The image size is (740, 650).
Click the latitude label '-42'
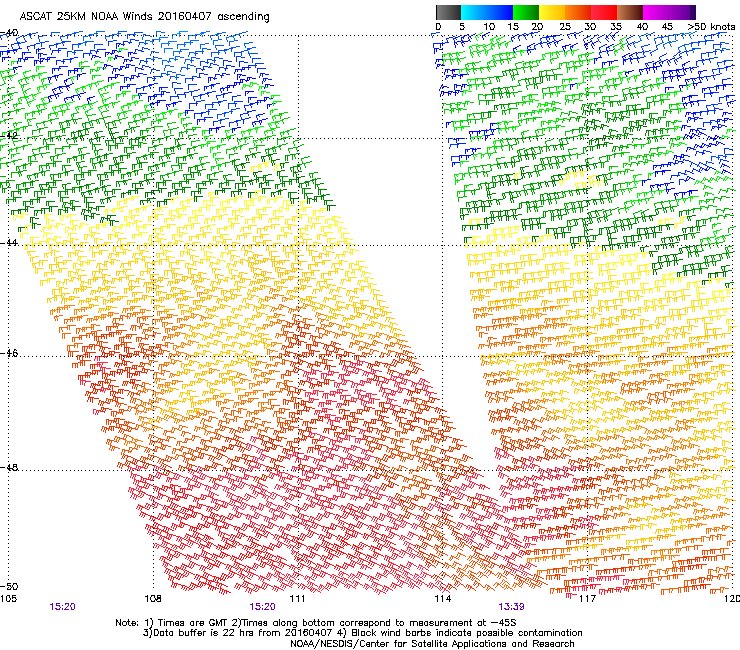(9, 135)
